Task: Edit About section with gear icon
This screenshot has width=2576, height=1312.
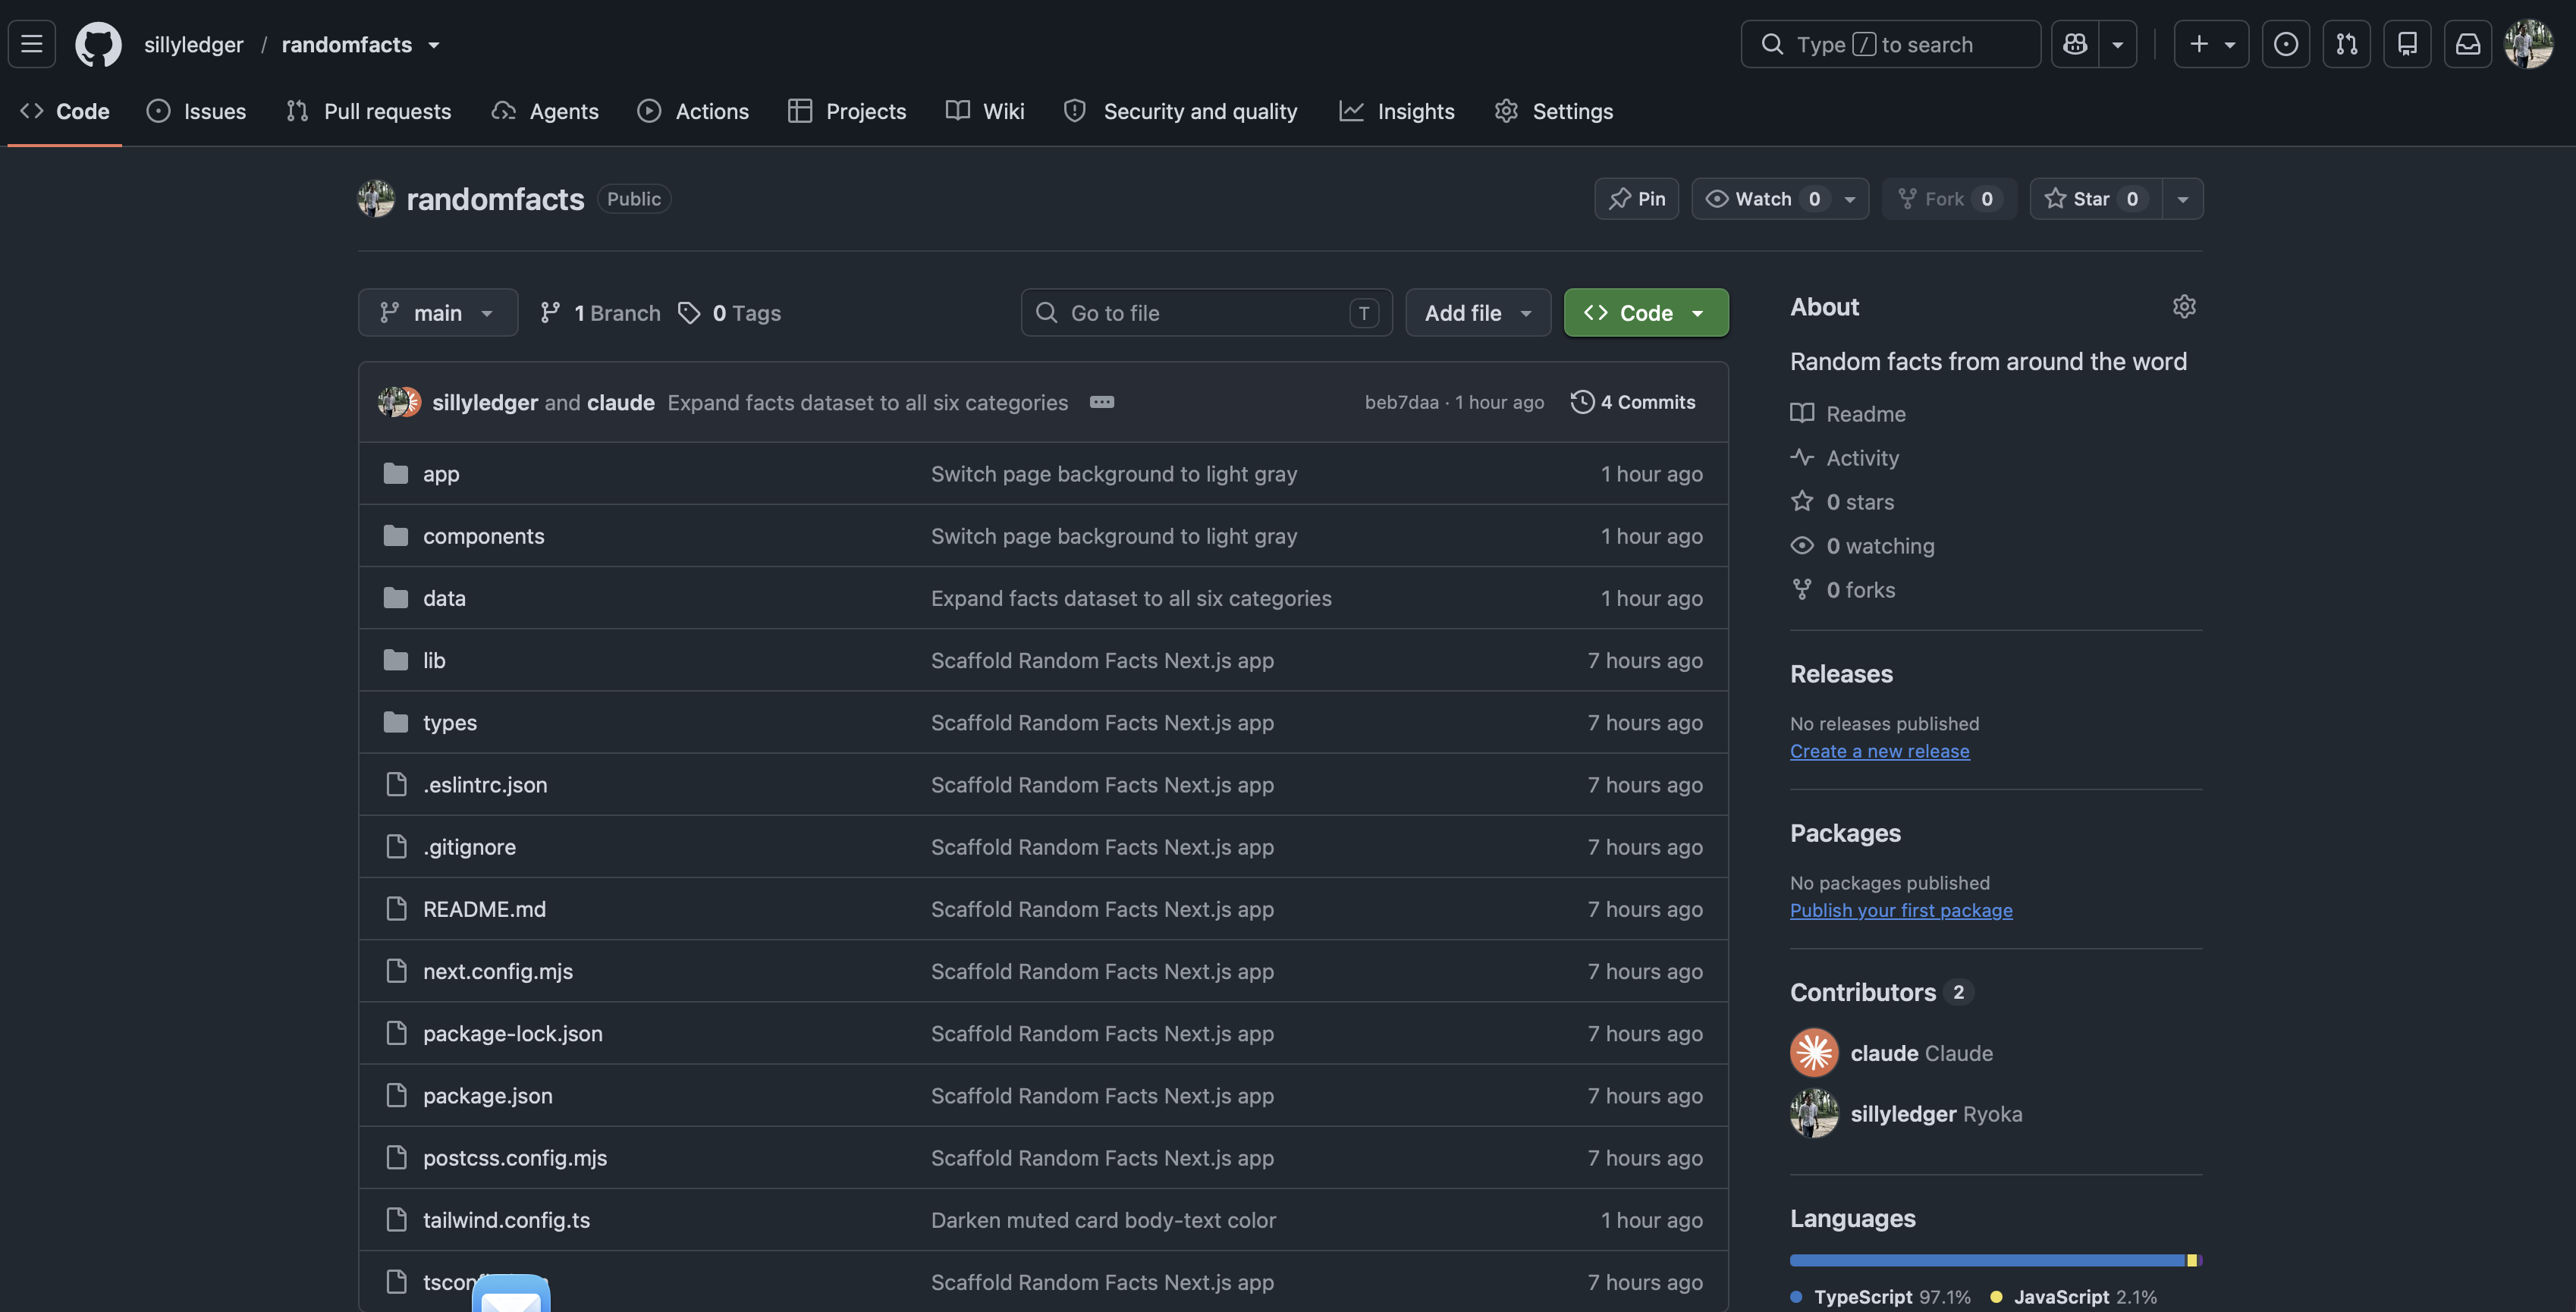Action: tap(2184, 307)
